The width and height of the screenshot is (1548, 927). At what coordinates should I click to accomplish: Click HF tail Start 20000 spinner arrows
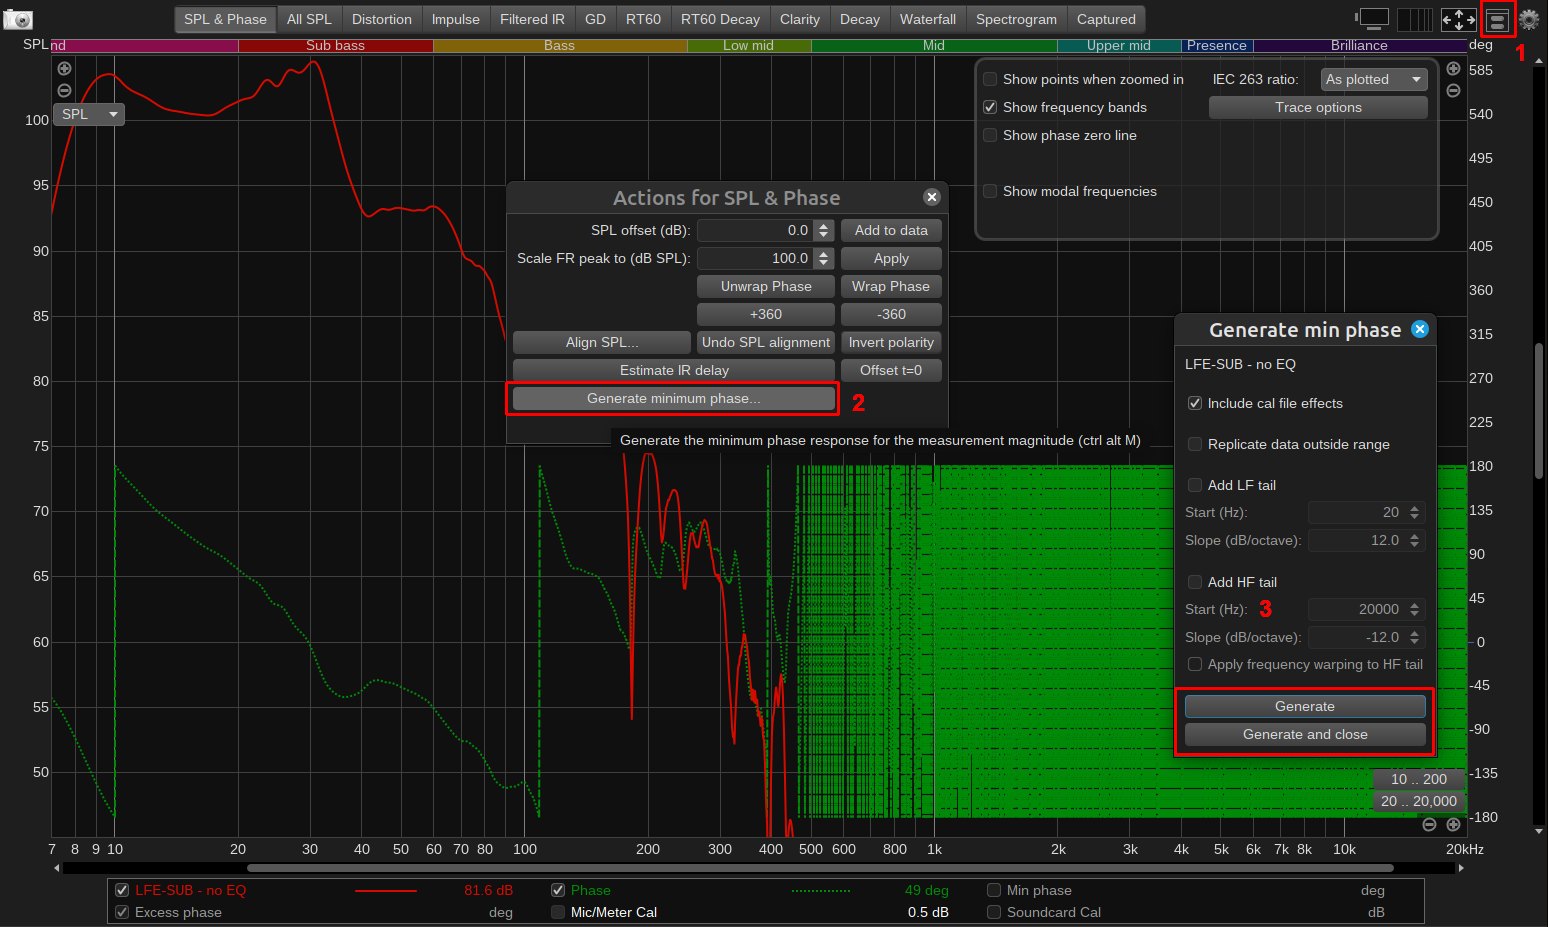click(x=1414, y=609)
